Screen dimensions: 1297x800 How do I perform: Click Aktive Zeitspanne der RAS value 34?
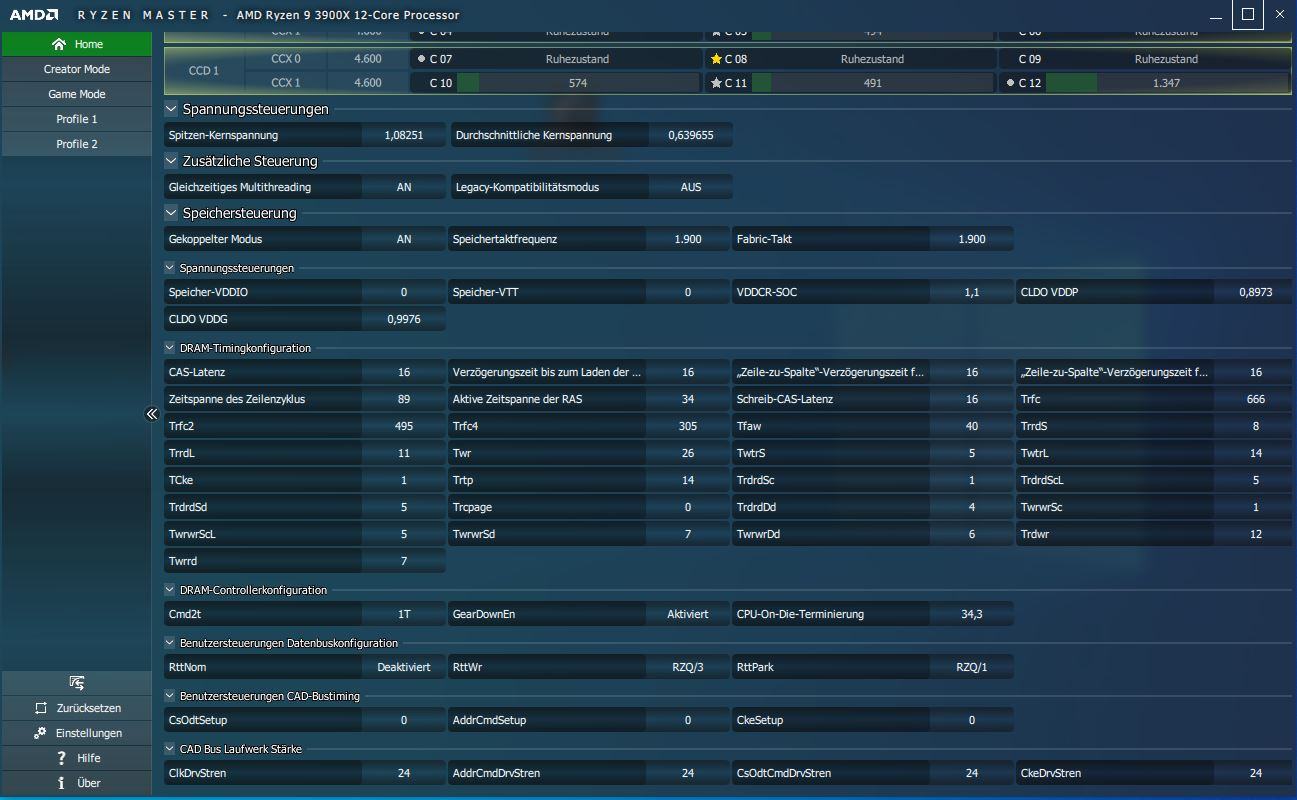click(x=688, y=399)
